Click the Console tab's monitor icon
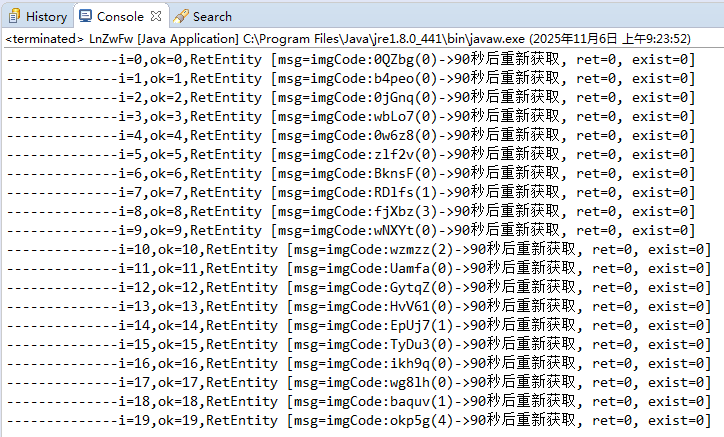Screen dimensions: 724x437 [85, 16]
